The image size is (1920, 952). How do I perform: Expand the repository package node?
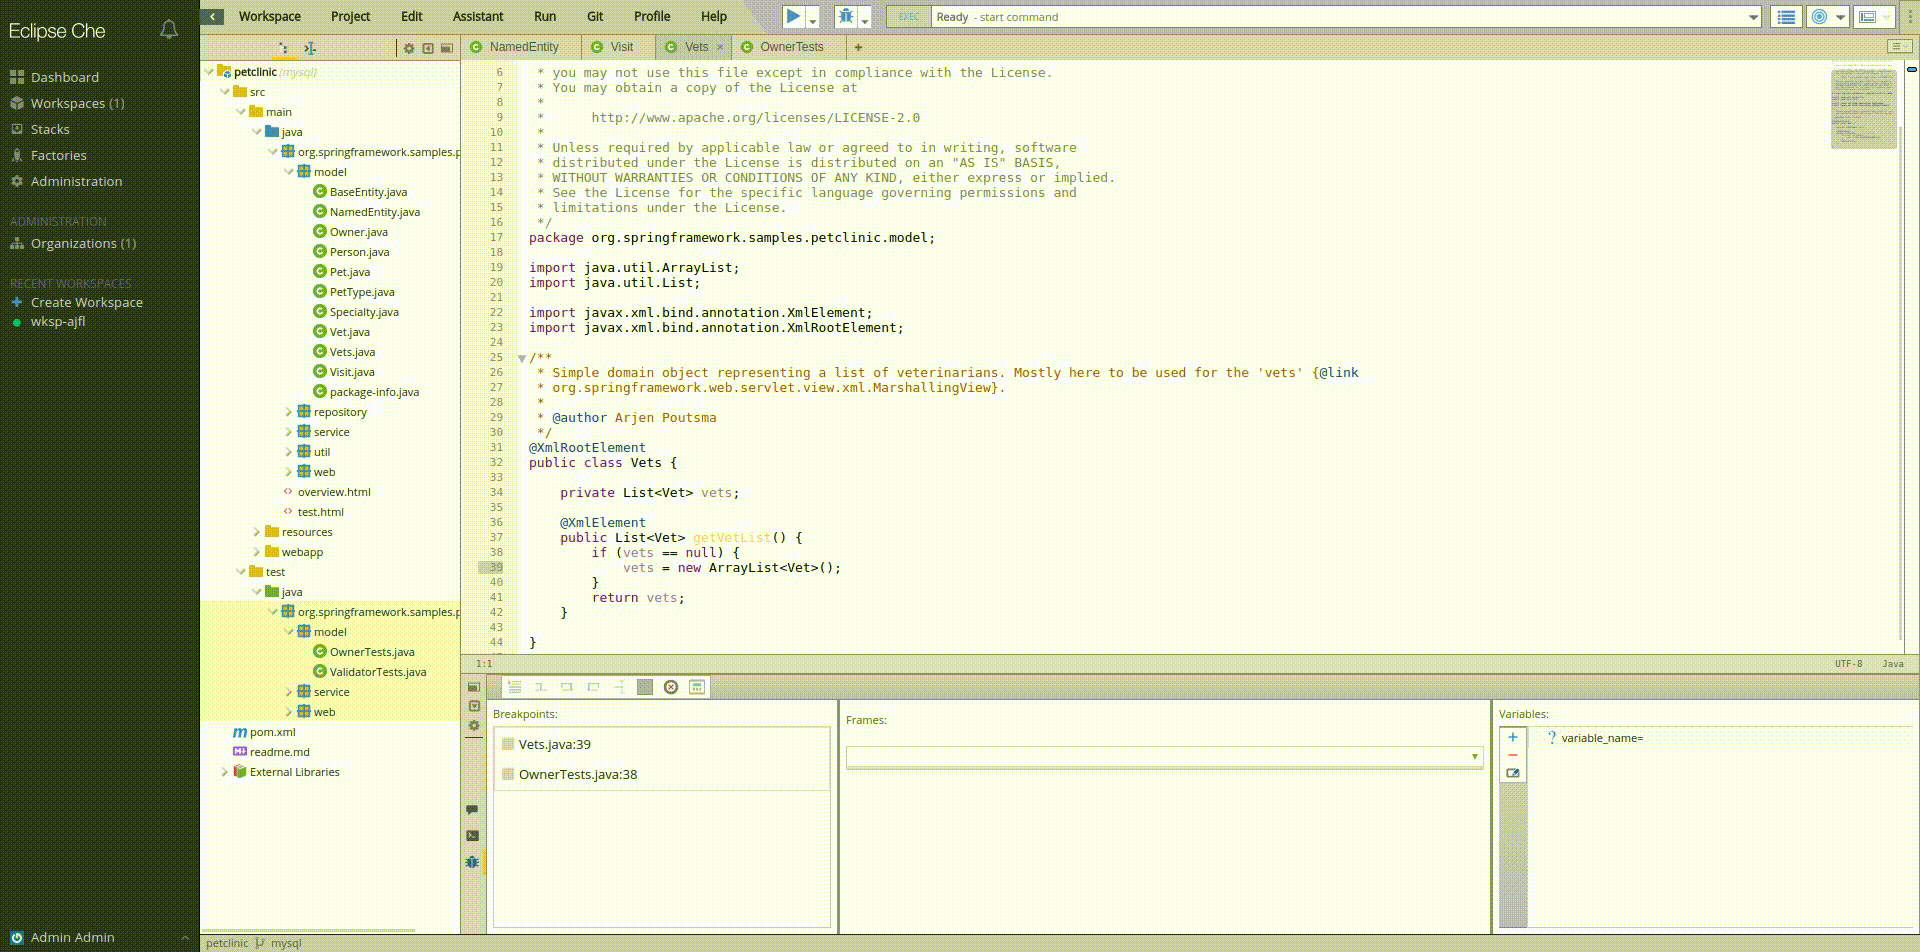coord(288,412)
